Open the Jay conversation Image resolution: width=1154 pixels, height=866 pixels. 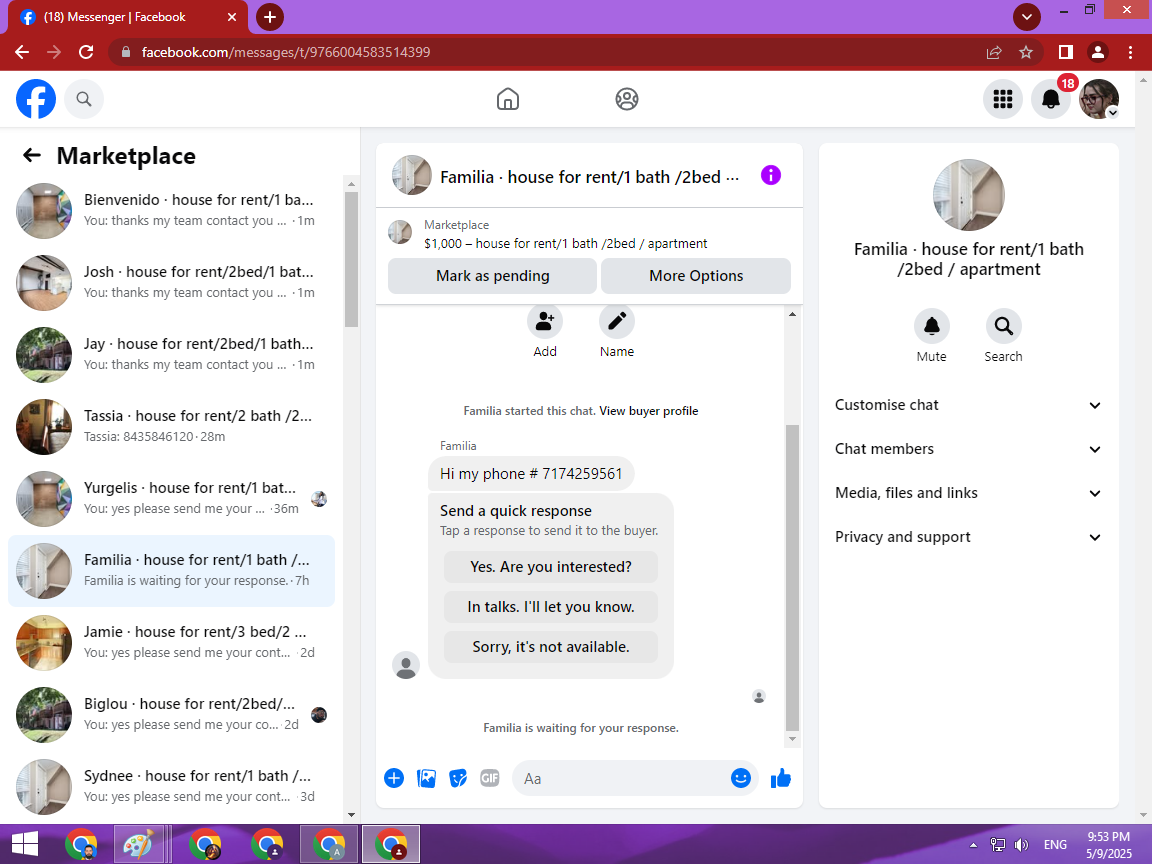click(171, 355)
